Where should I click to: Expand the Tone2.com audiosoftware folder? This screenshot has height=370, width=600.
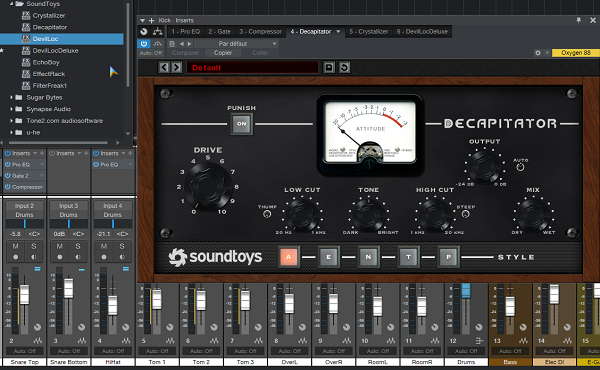click(11, 121)
